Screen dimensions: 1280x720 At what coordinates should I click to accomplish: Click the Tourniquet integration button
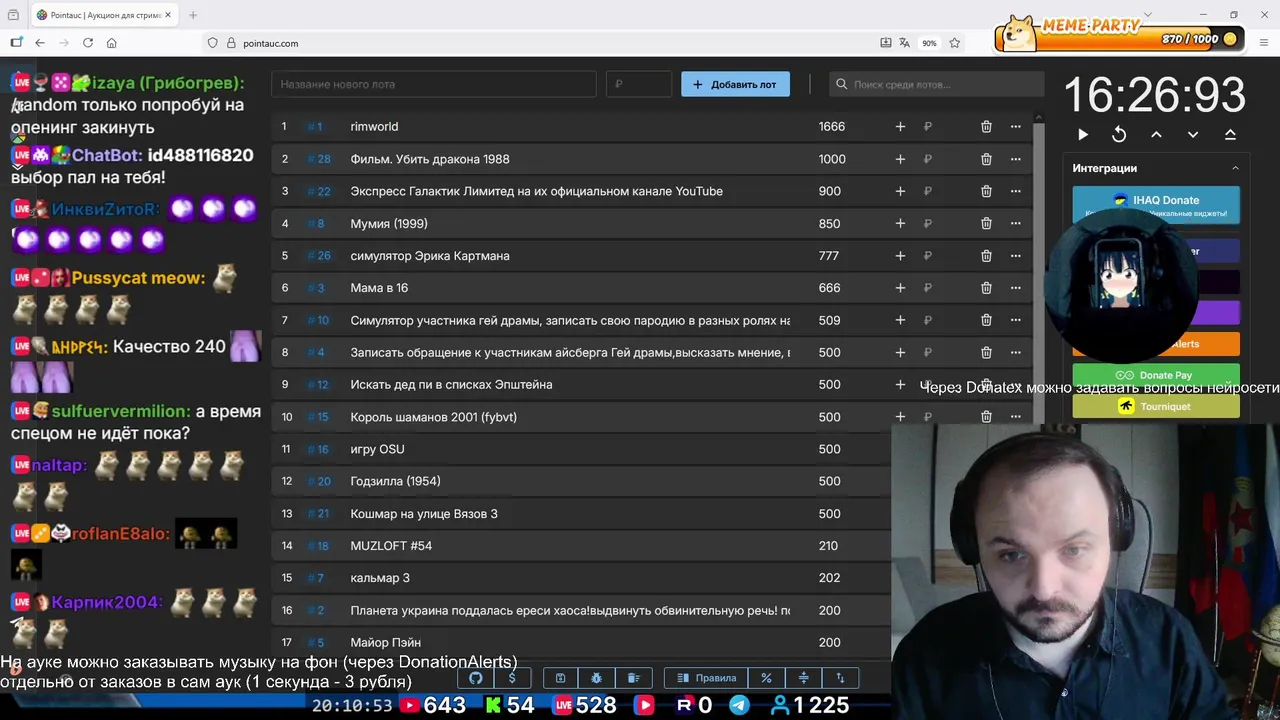click(x=1156, y=406)
